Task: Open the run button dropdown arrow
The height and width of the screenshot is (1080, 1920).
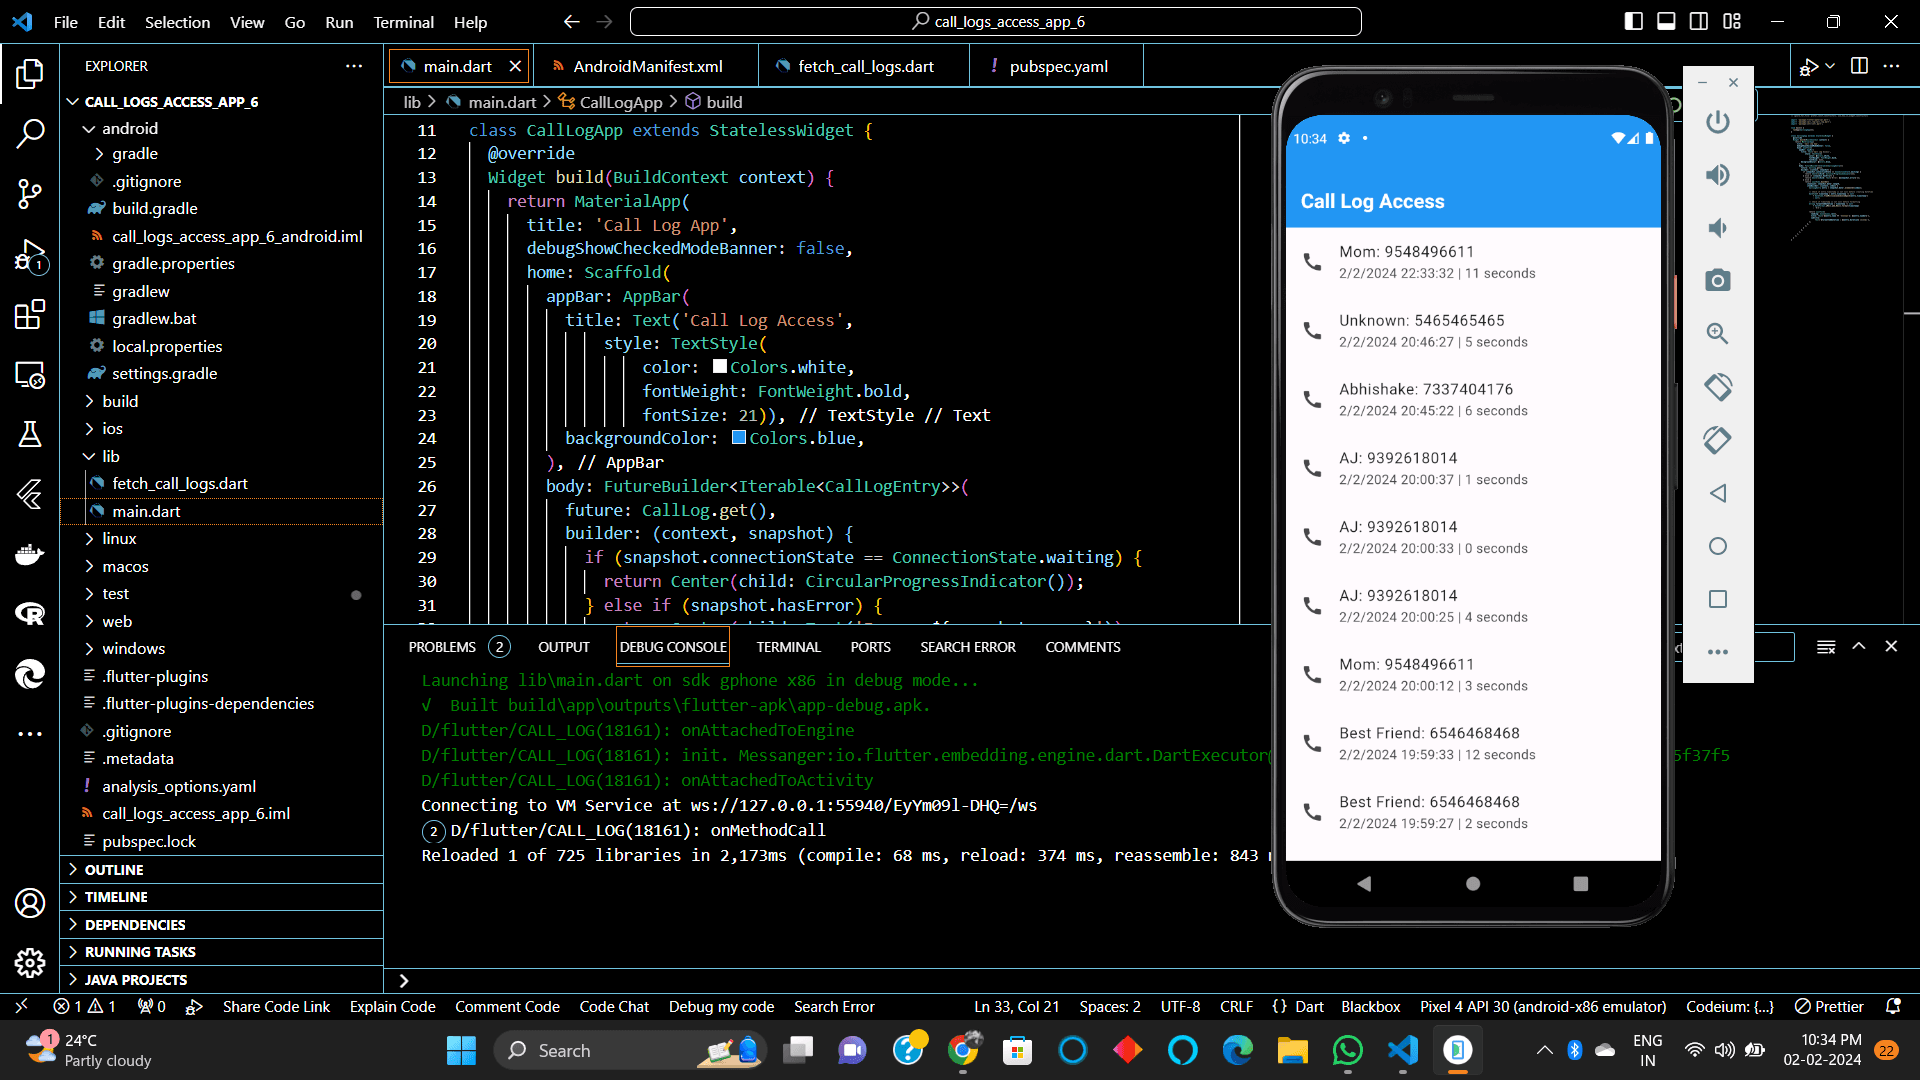Action: [x=1830, y=66]
